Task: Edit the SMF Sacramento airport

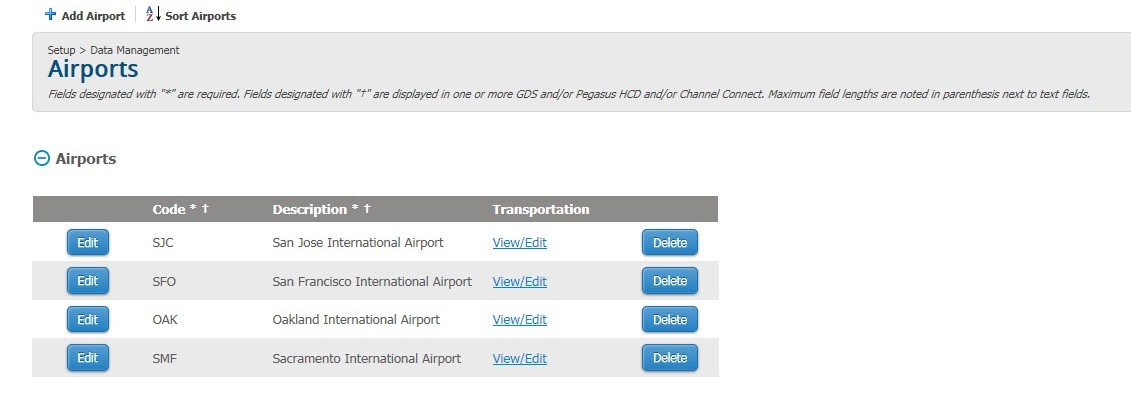Action: [87, 358]
